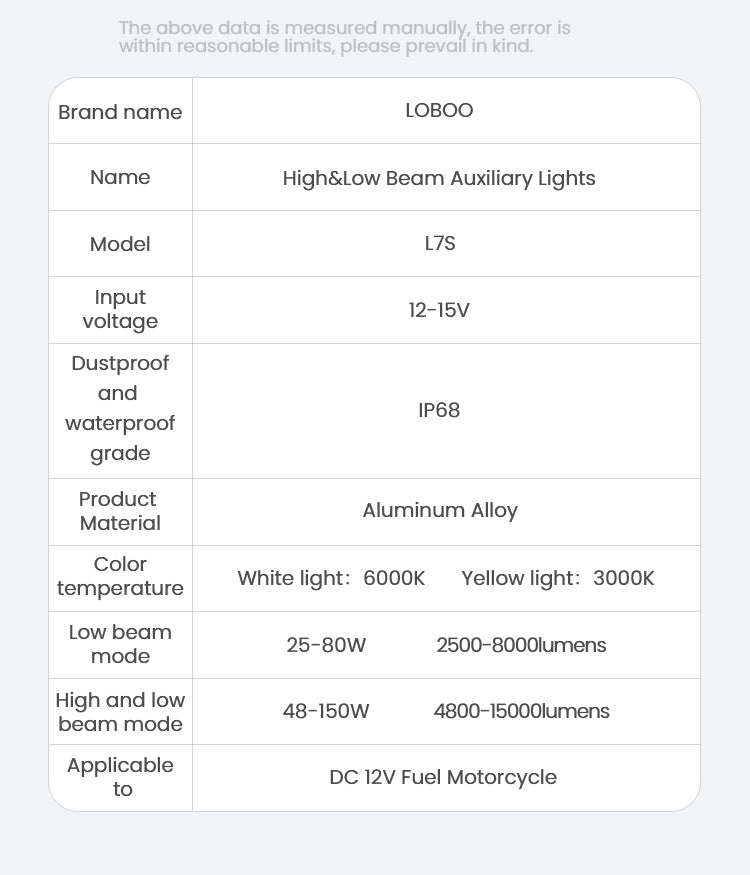
Task: Click the Aluminum Alloy material value
Action: click(x=440, y=510)
